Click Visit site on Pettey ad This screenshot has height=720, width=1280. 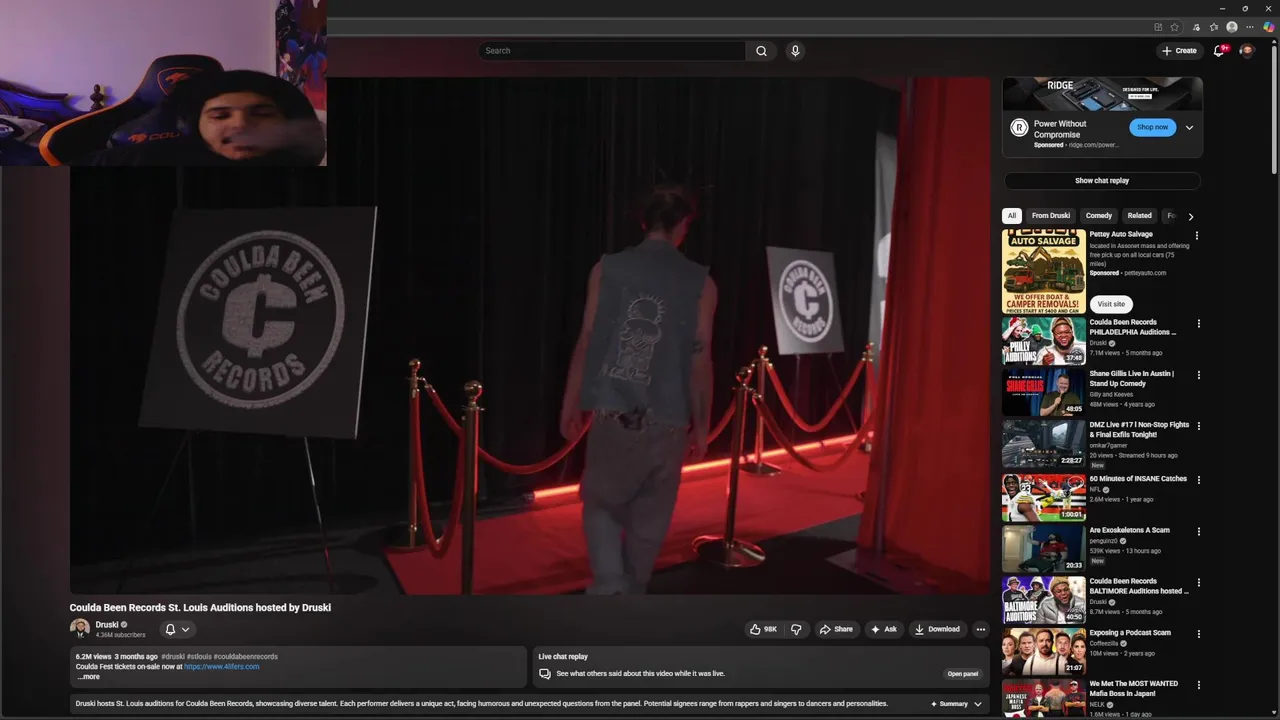tap(1111, 304)
